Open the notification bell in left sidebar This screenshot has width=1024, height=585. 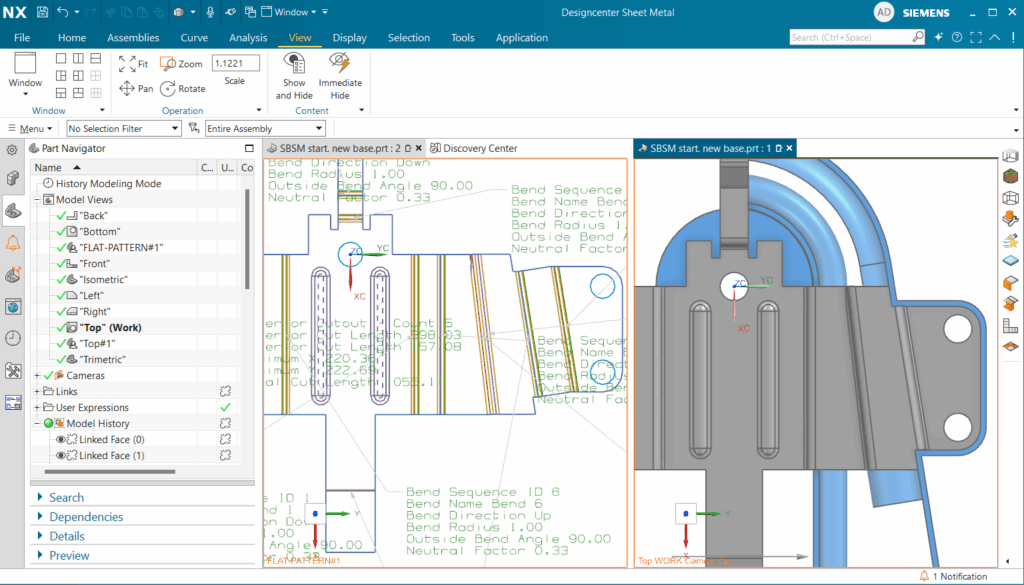point(13,243)
